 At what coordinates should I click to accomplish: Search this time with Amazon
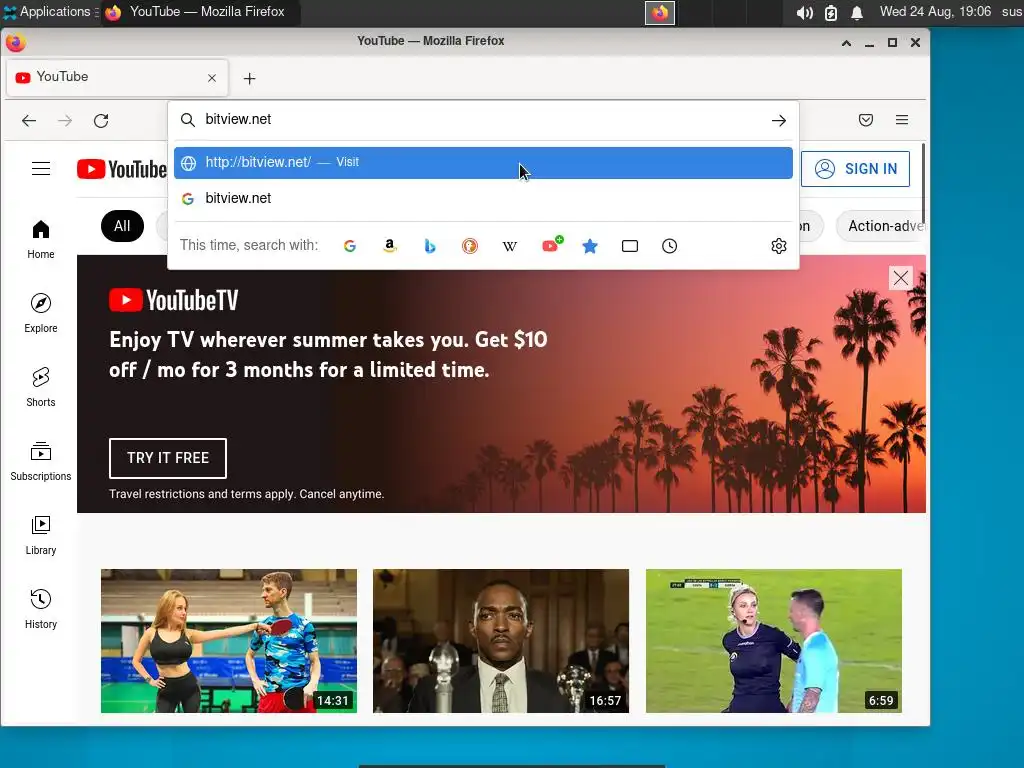coord(390,246)
